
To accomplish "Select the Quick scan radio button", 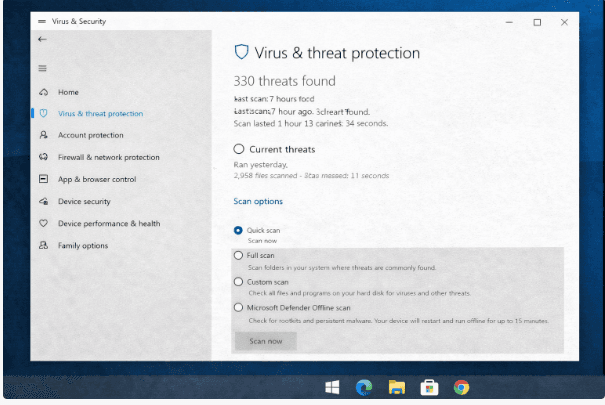I will (x=238, y=230).
